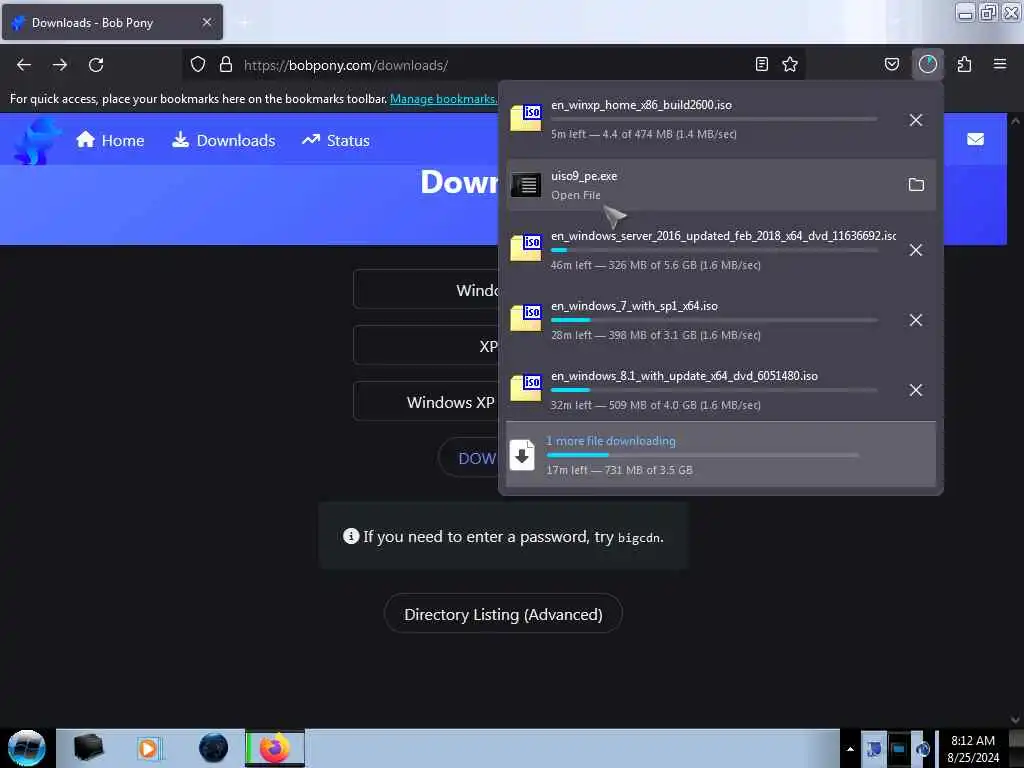Select the en_windows_server_2016 ISO filename text
This screenshot has height=768, width=1024.
pyautogui.click(x=724, y=236)
